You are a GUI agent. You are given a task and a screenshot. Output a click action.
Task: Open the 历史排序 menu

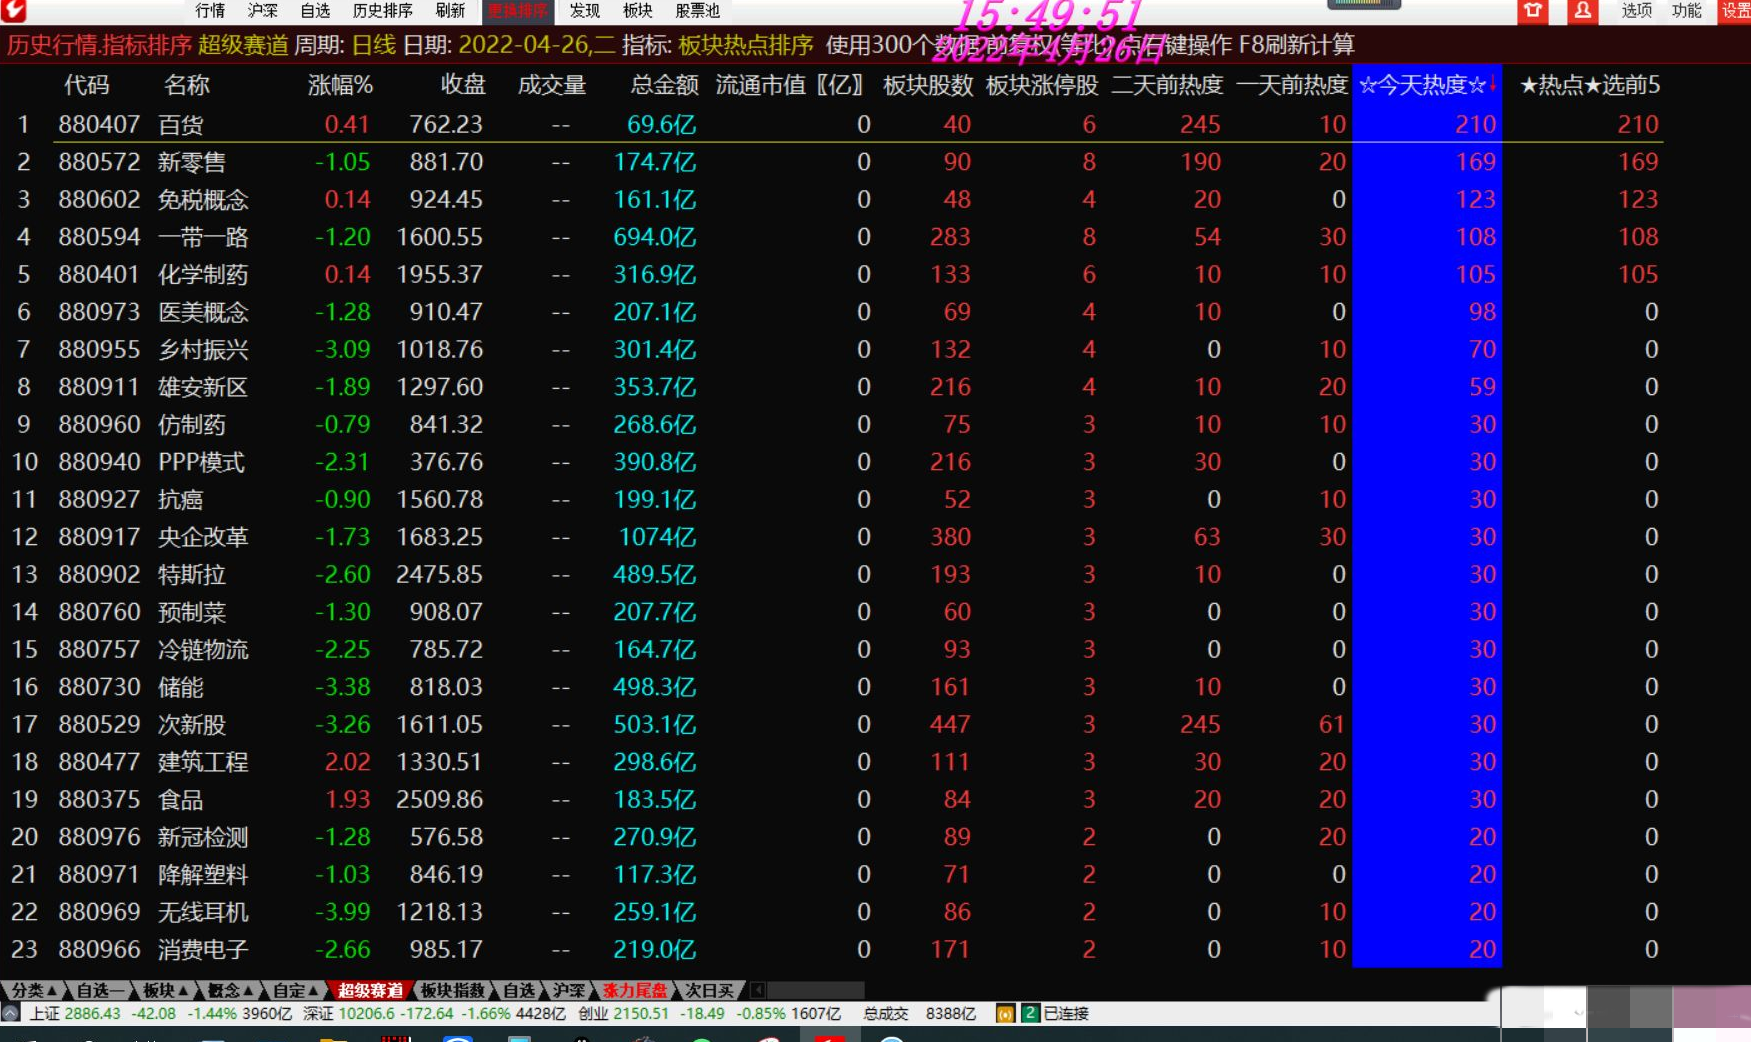coord(382,11)
